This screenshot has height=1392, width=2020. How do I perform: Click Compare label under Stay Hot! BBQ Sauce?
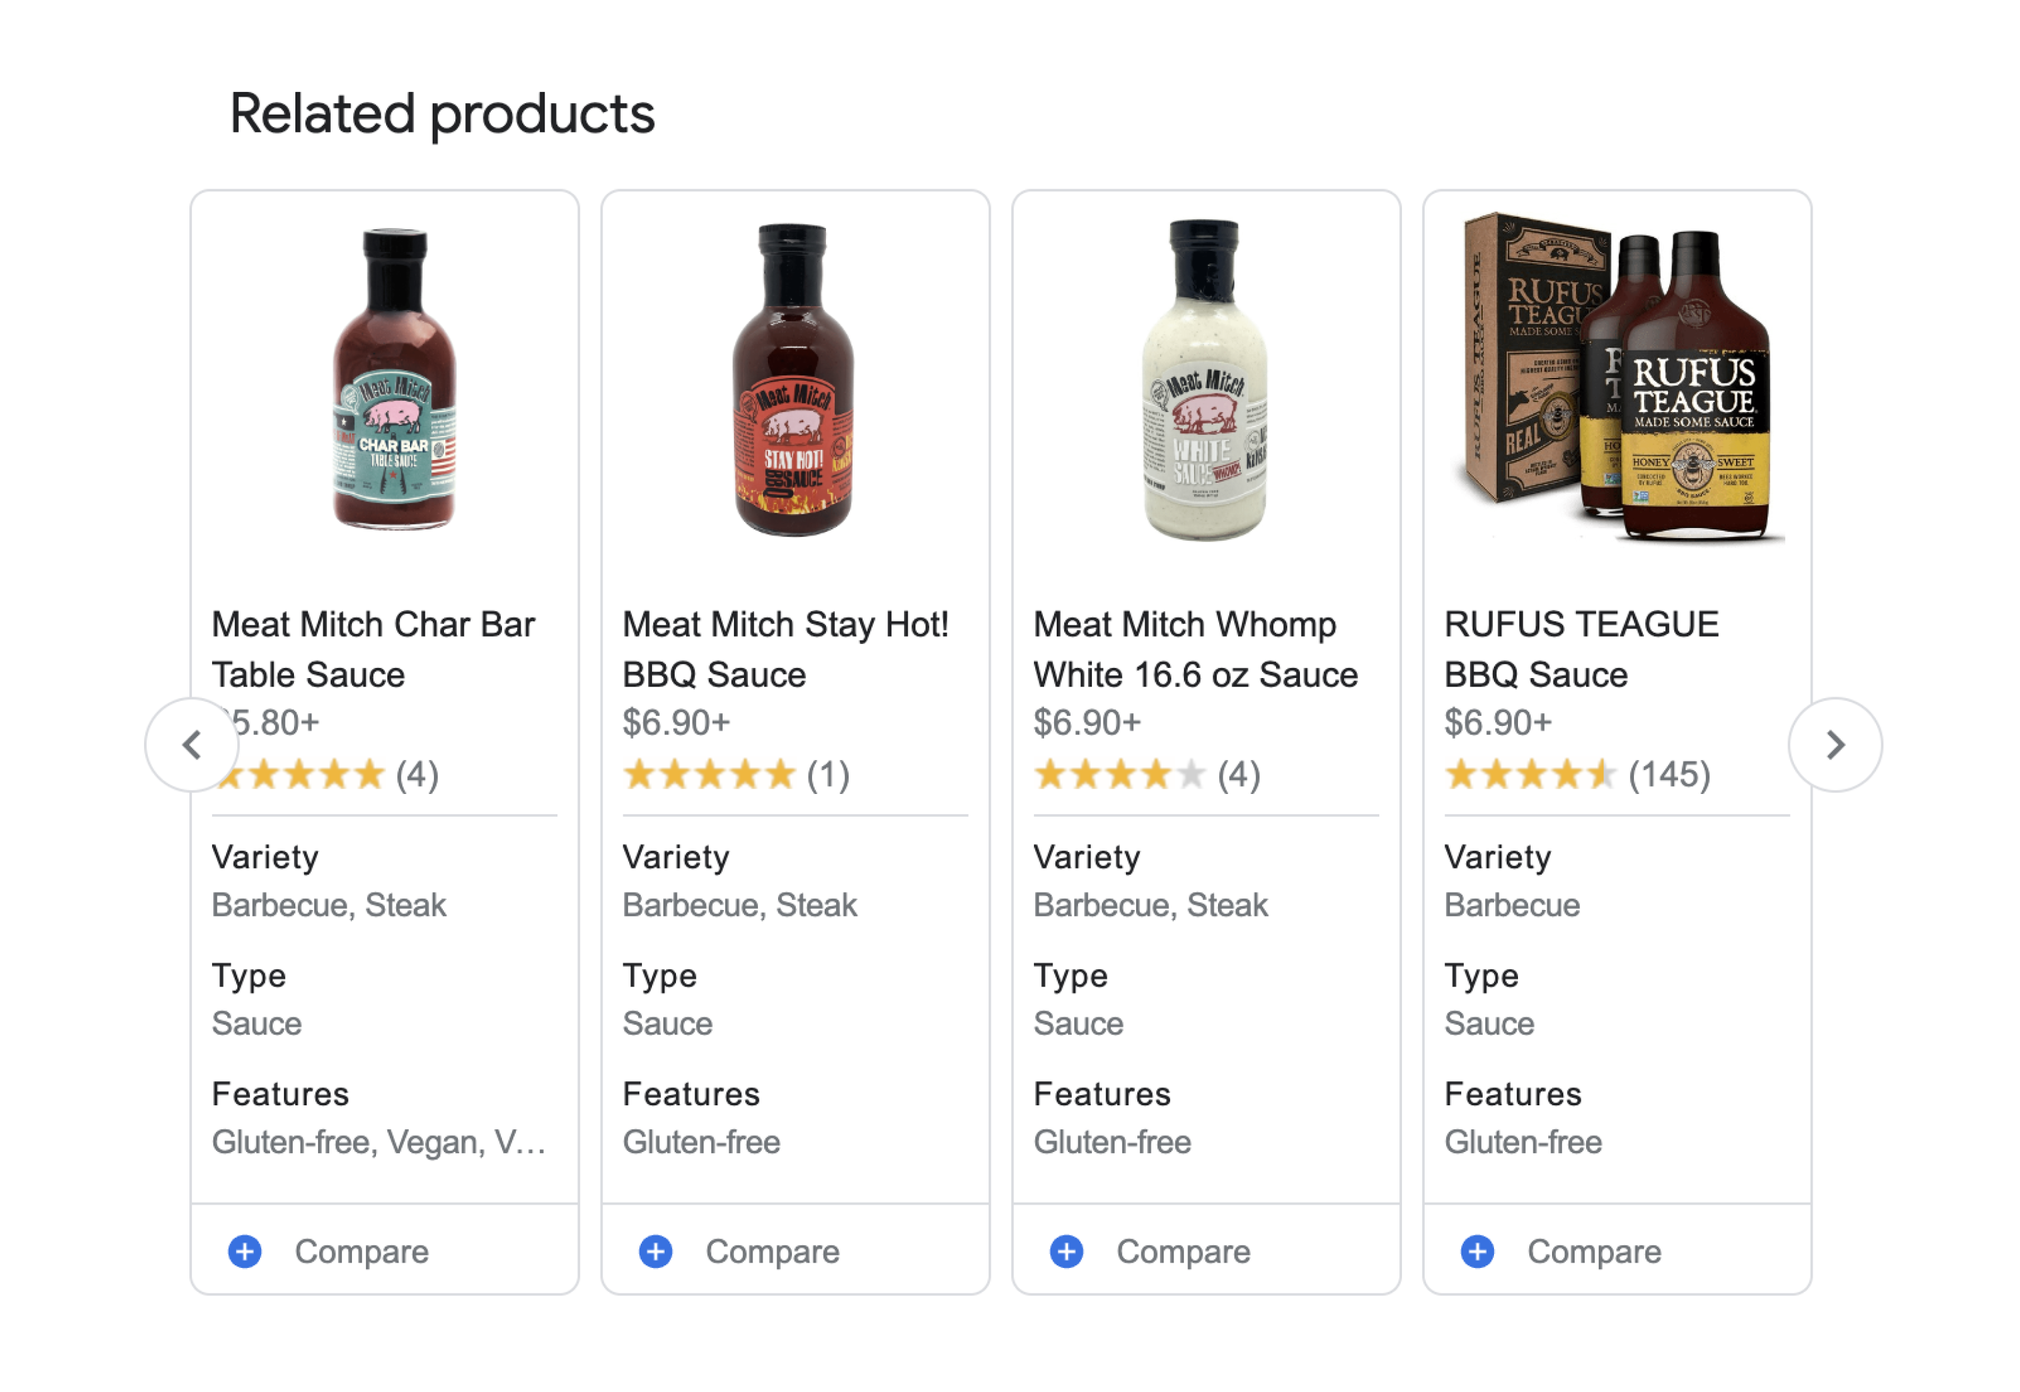(x=772, y=1251)
